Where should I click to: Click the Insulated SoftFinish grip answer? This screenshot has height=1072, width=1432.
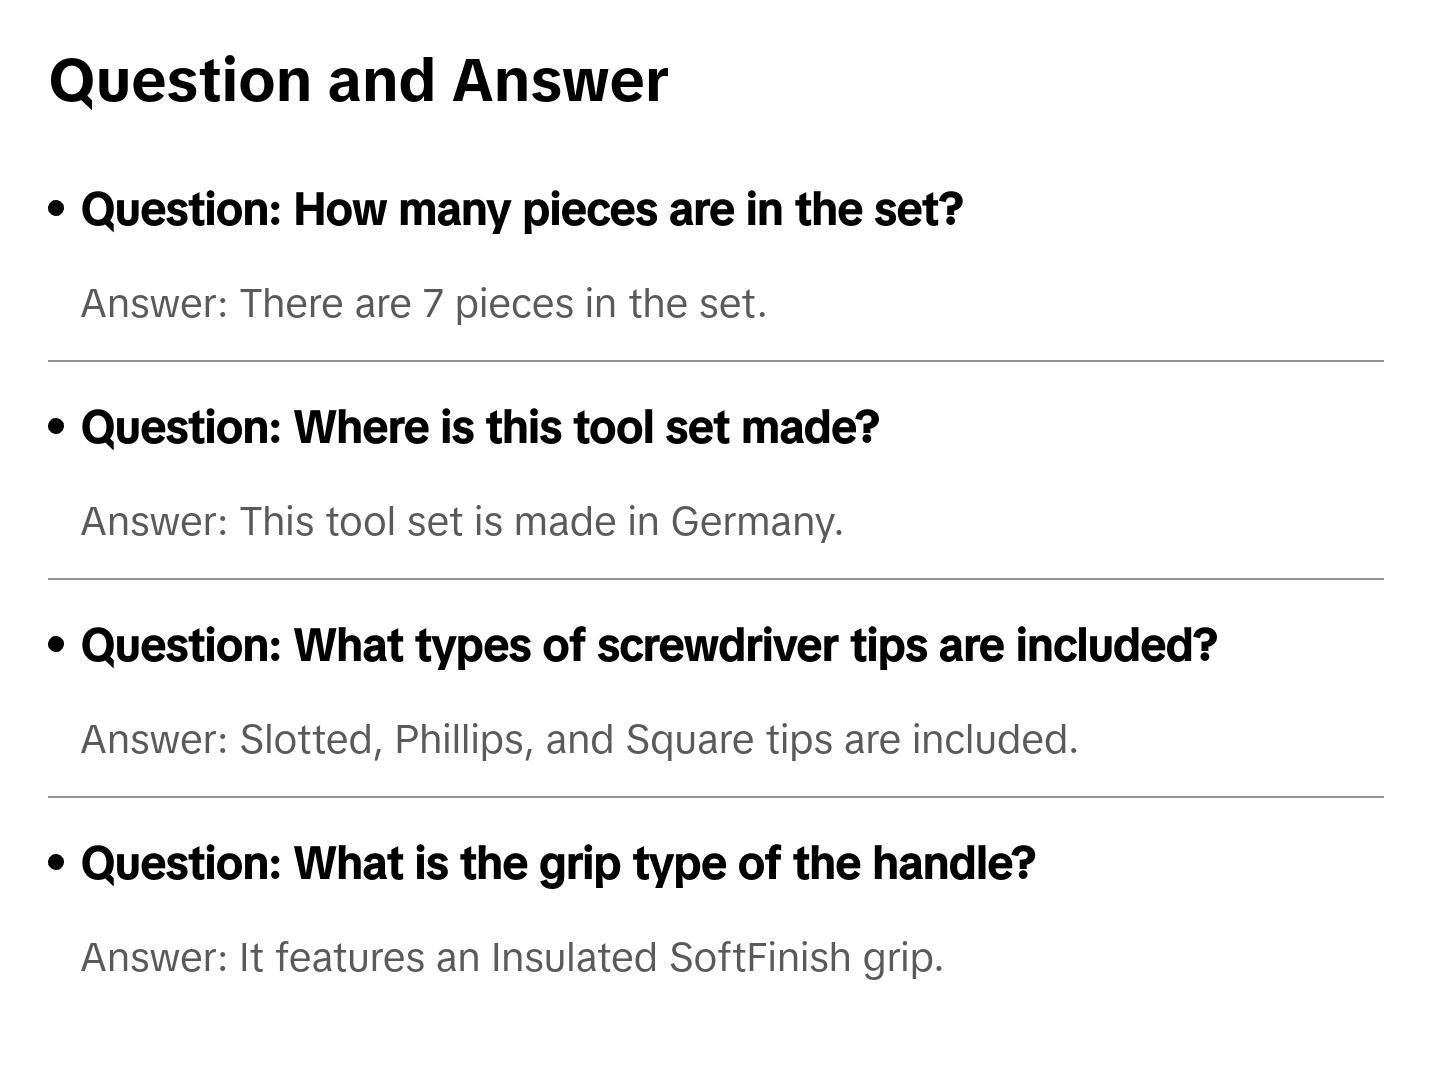[511, 958]
